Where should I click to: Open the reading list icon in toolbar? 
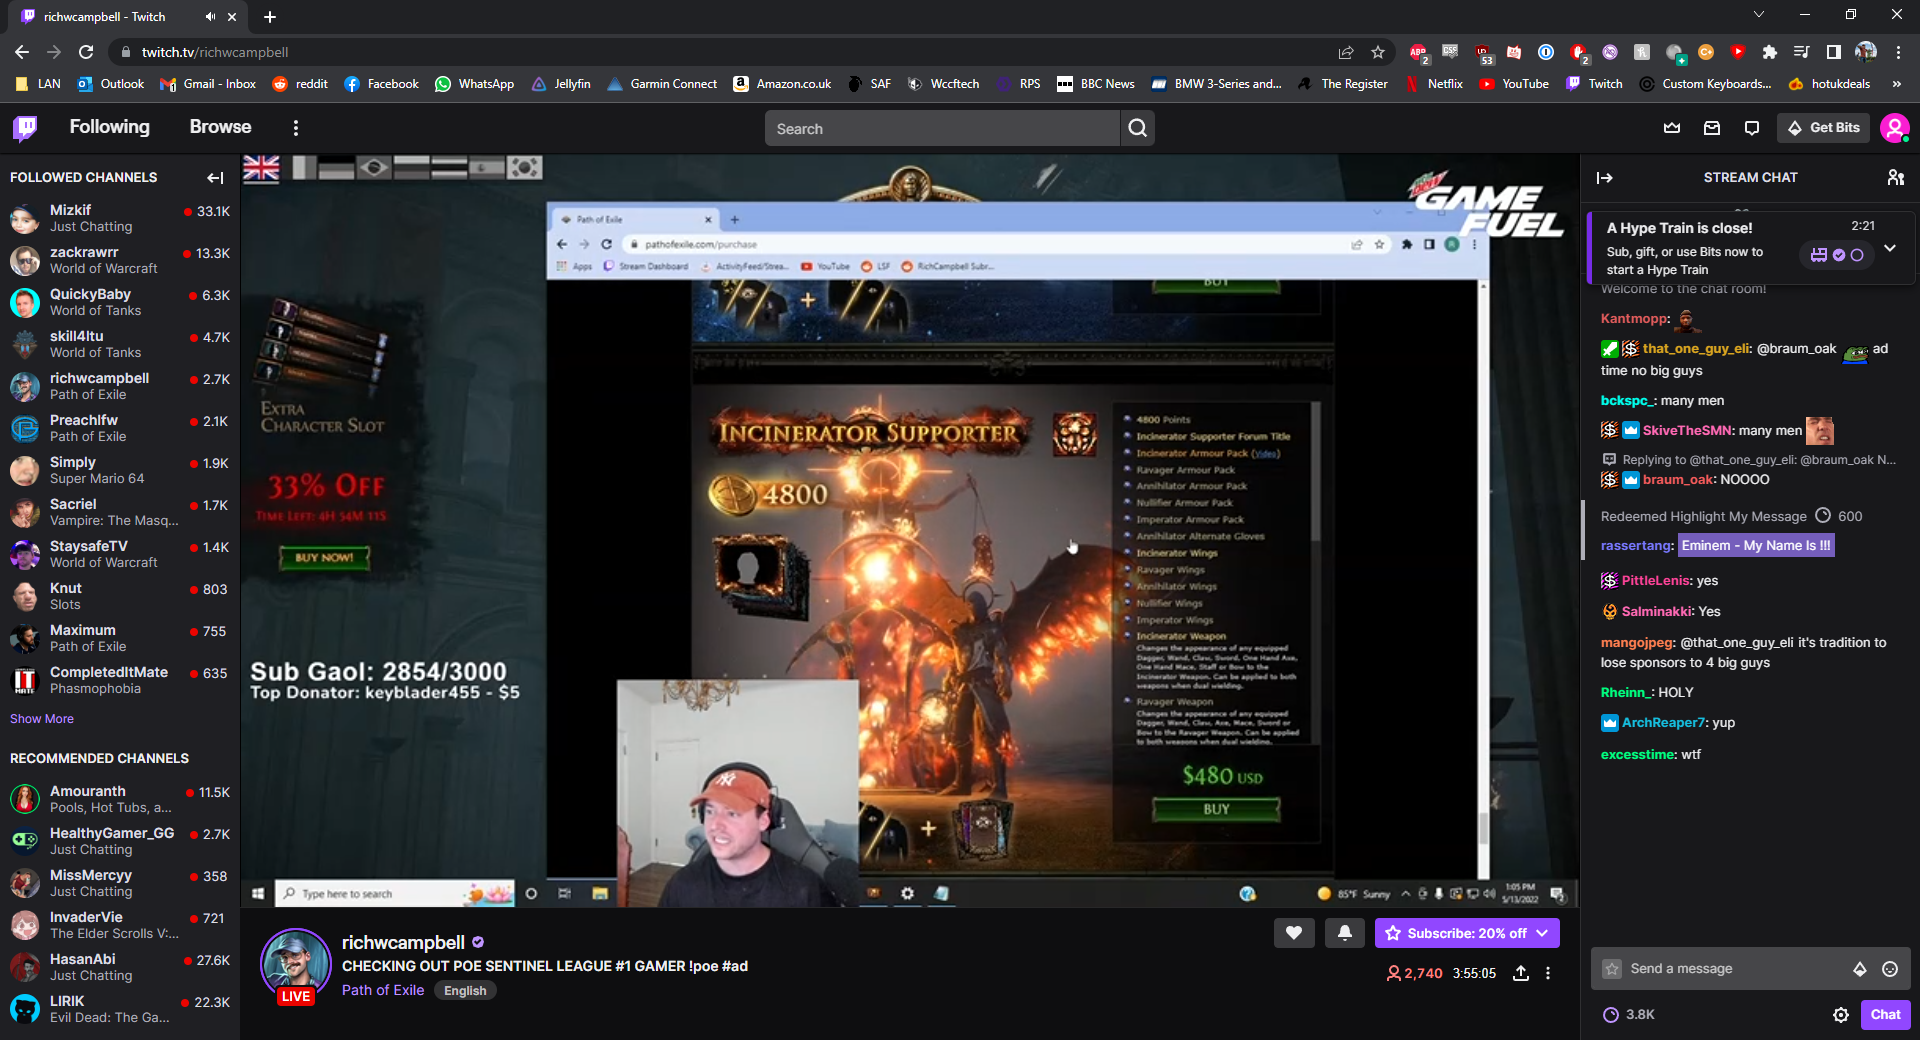point(1801,52)
